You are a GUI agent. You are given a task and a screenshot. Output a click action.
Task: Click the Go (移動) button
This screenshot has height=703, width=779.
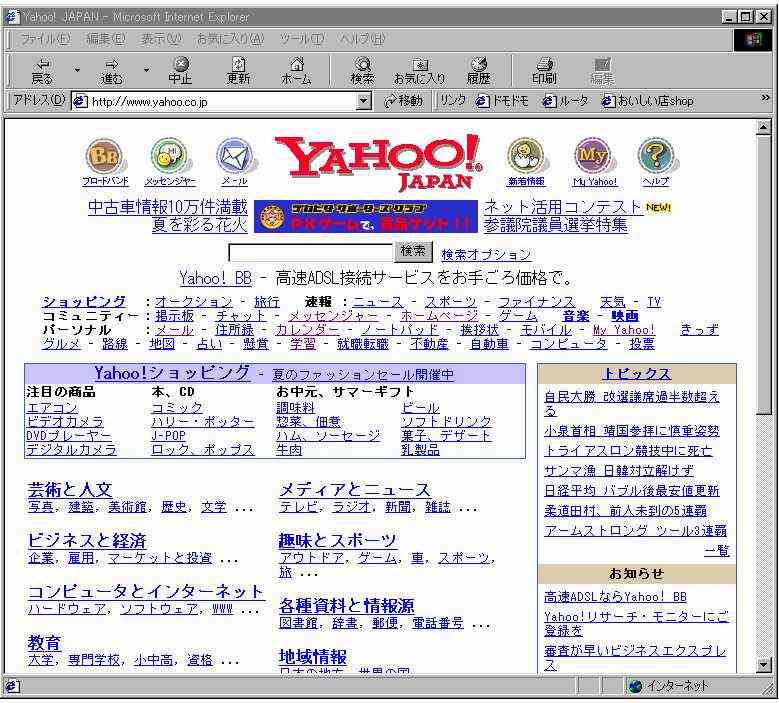[404, 101]
